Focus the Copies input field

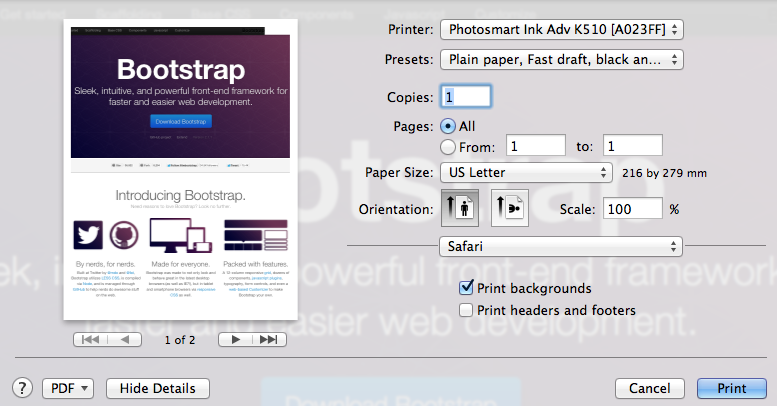(x=466, y=97)
